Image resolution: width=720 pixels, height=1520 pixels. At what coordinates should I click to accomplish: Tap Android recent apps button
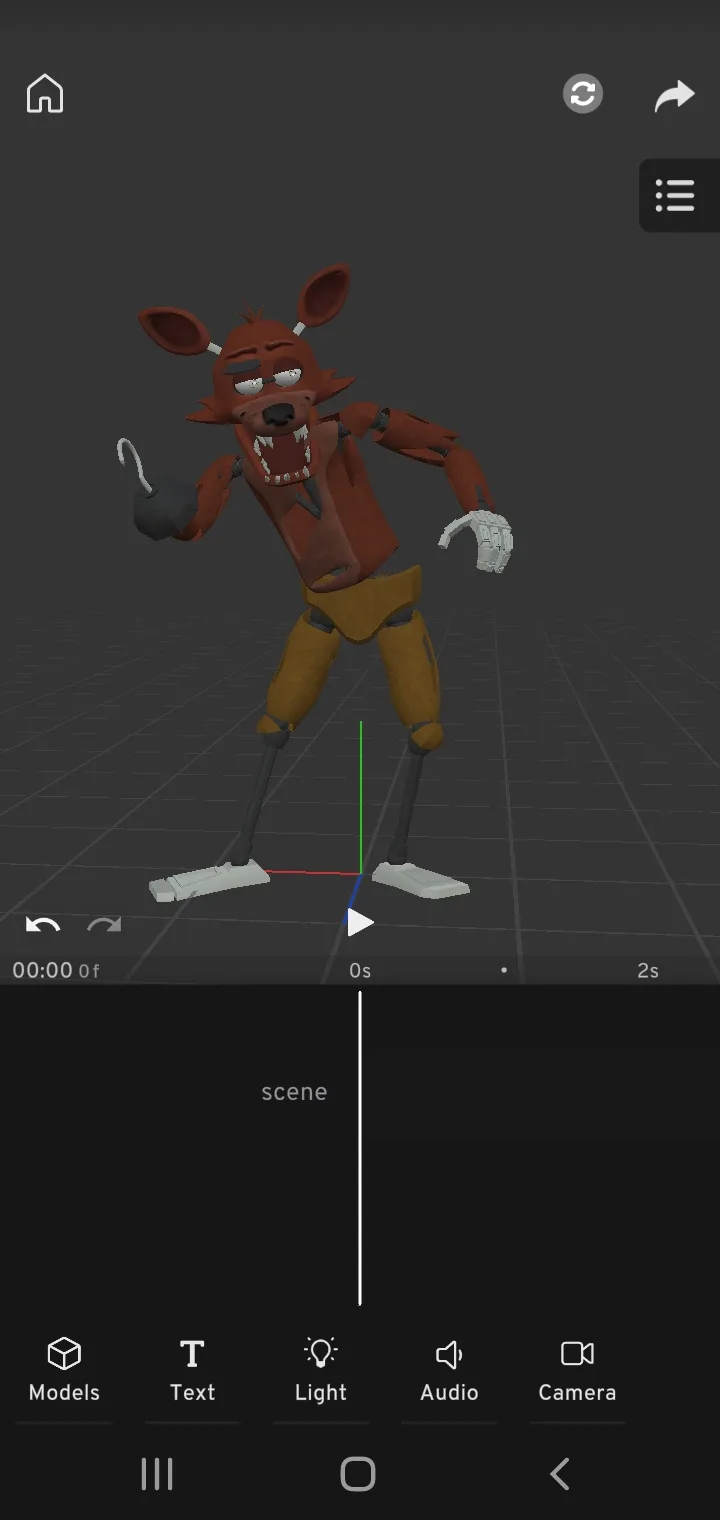click(157, 1474)
